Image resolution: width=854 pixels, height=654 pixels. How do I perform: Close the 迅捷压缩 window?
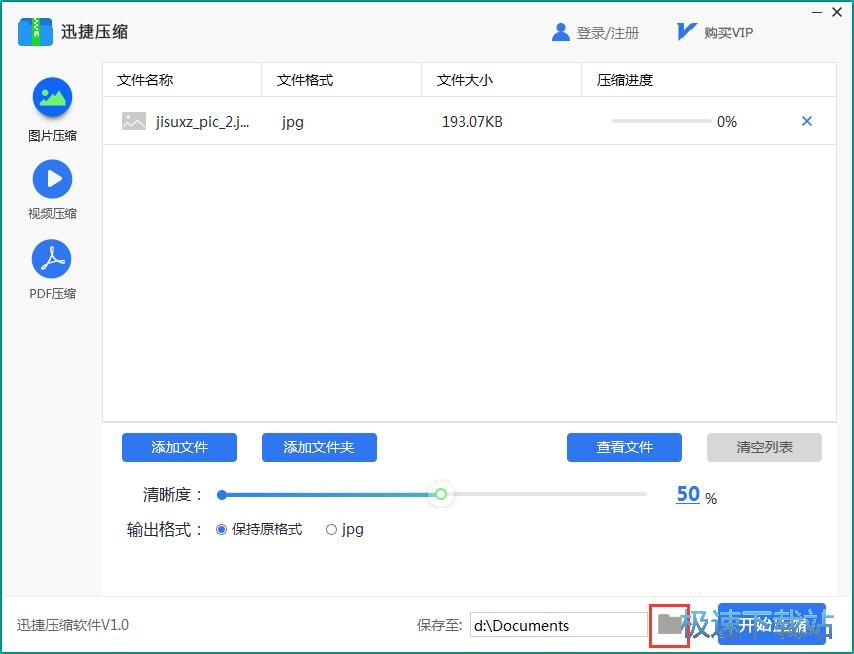[837, 12]
